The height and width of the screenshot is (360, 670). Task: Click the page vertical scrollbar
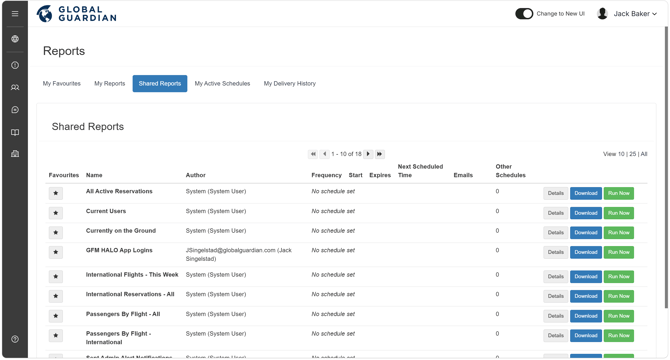click(x=666, y=167)
